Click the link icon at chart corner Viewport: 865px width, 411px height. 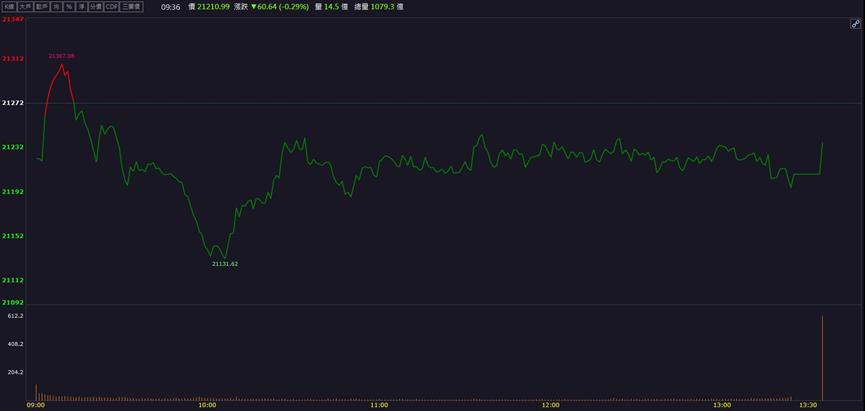pyautogui.click(x=856, y=24)
